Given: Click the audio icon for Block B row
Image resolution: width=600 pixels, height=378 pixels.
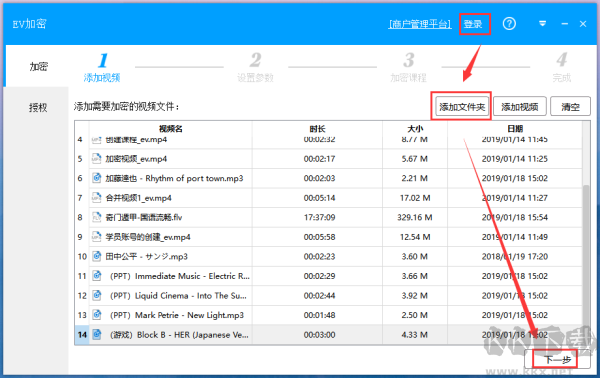Looking at the screenshot, I should click(x=97, y=334).
